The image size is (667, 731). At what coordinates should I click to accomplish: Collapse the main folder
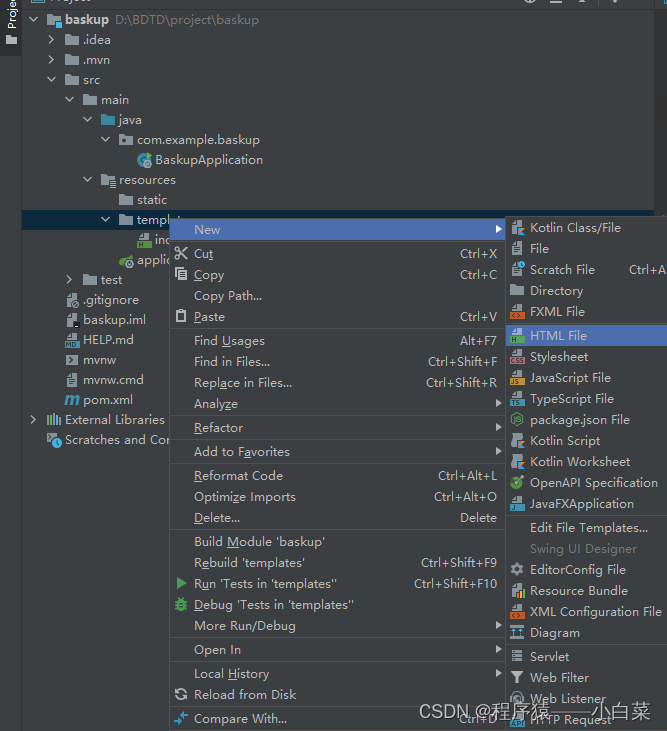pyautogui.click(x=69, y=100)
